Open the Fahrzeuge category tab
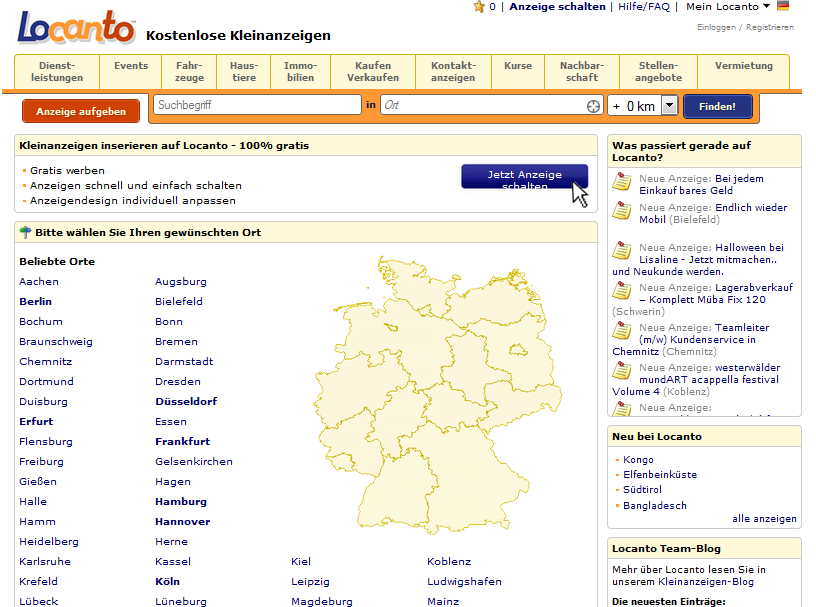 (189, 72)
